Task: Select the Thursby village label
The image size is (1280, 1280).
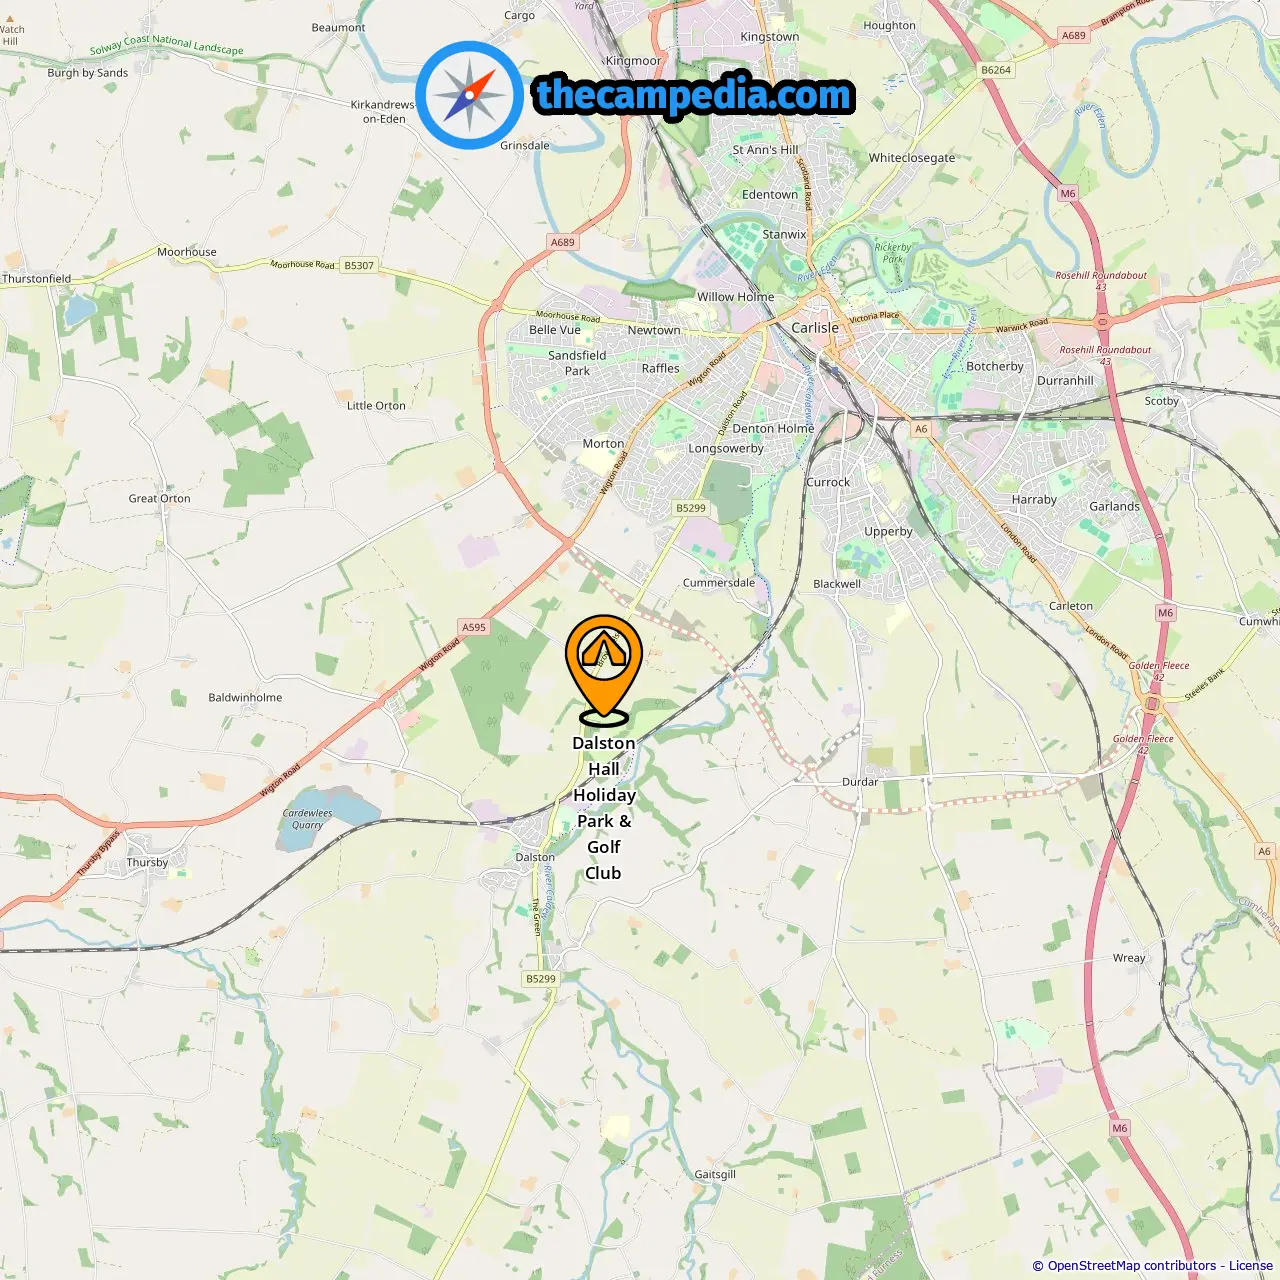Action: pos(147,862)
